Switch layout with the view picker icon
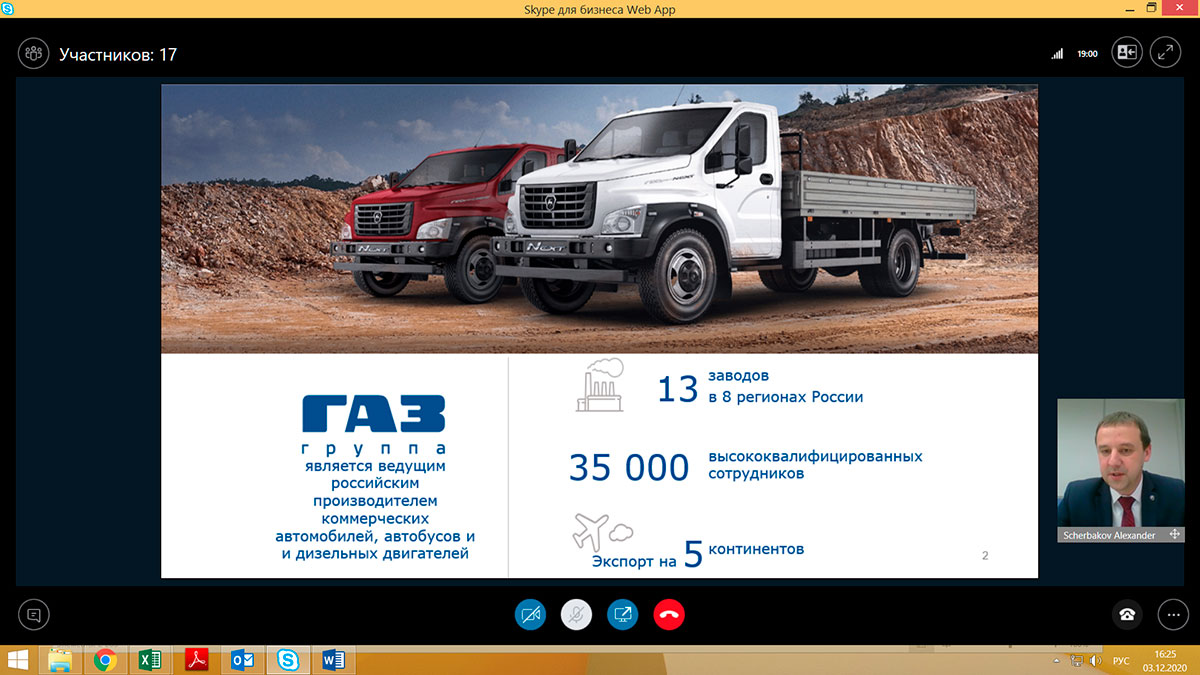The width and height of the screenshot is (1200, 675). point(1127,54)
